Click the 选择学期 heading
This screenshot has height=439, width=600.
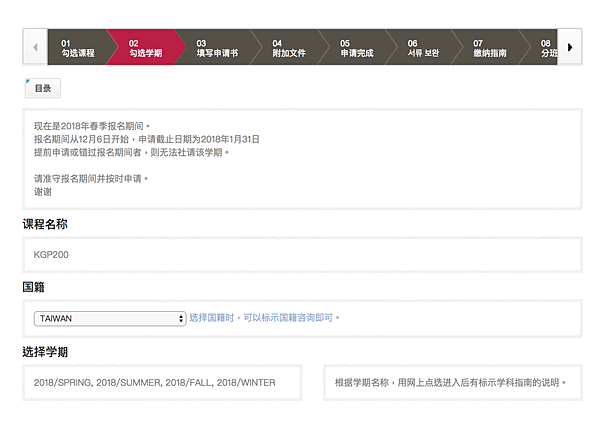point(45,352)
